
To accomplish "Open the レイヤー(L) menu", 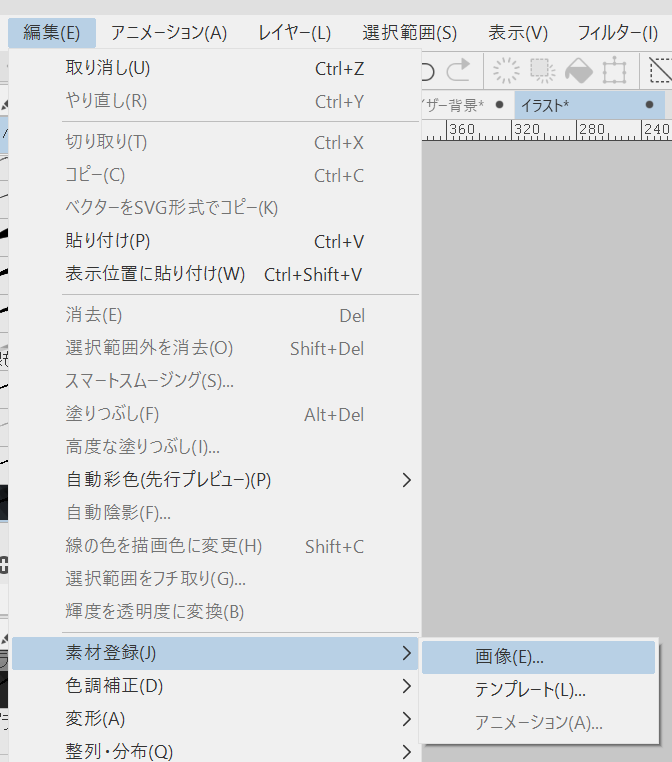I will tap(294, 33).
